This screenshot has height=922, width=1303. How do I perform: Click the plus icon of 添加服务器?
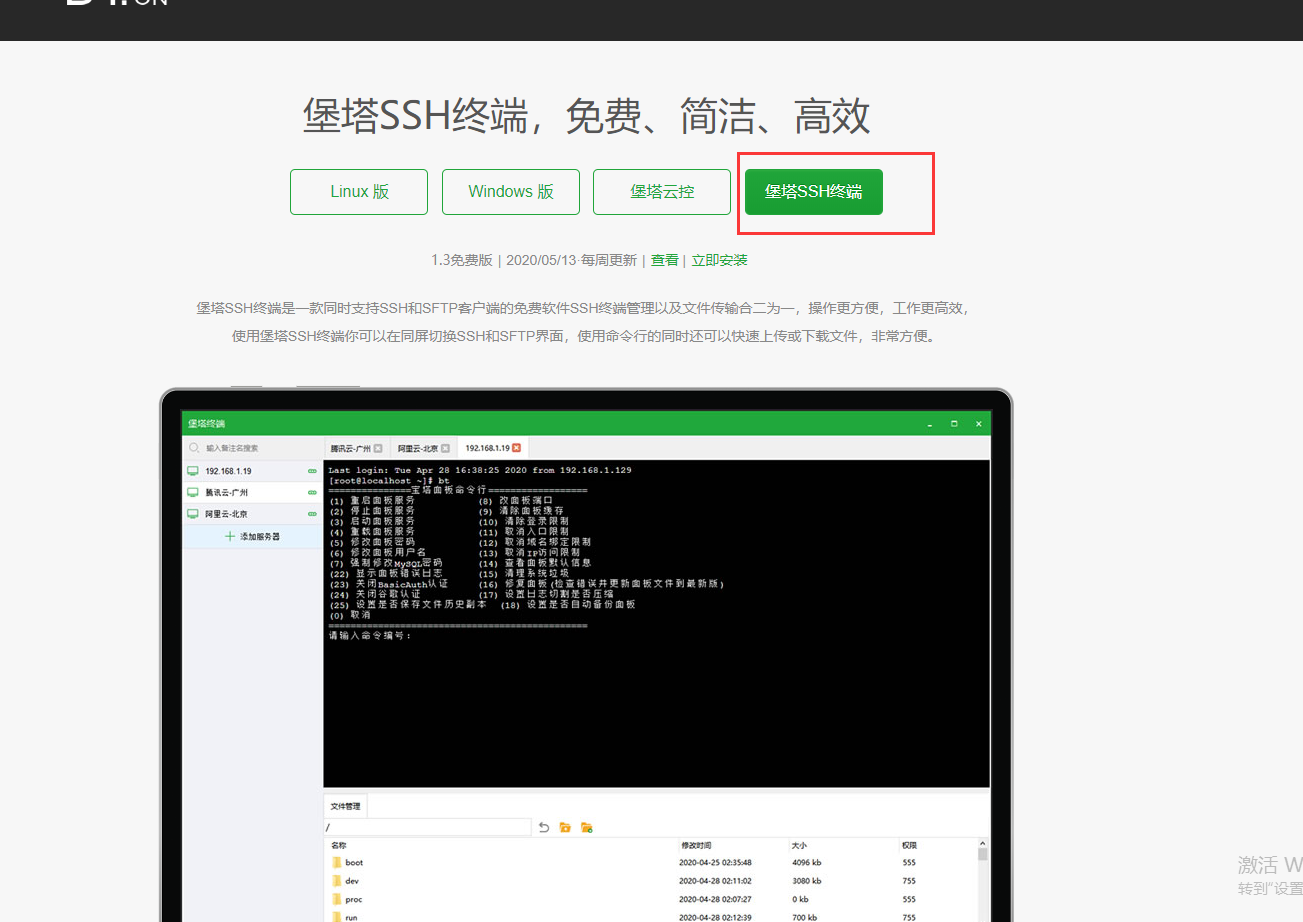(x=231, y=536)
